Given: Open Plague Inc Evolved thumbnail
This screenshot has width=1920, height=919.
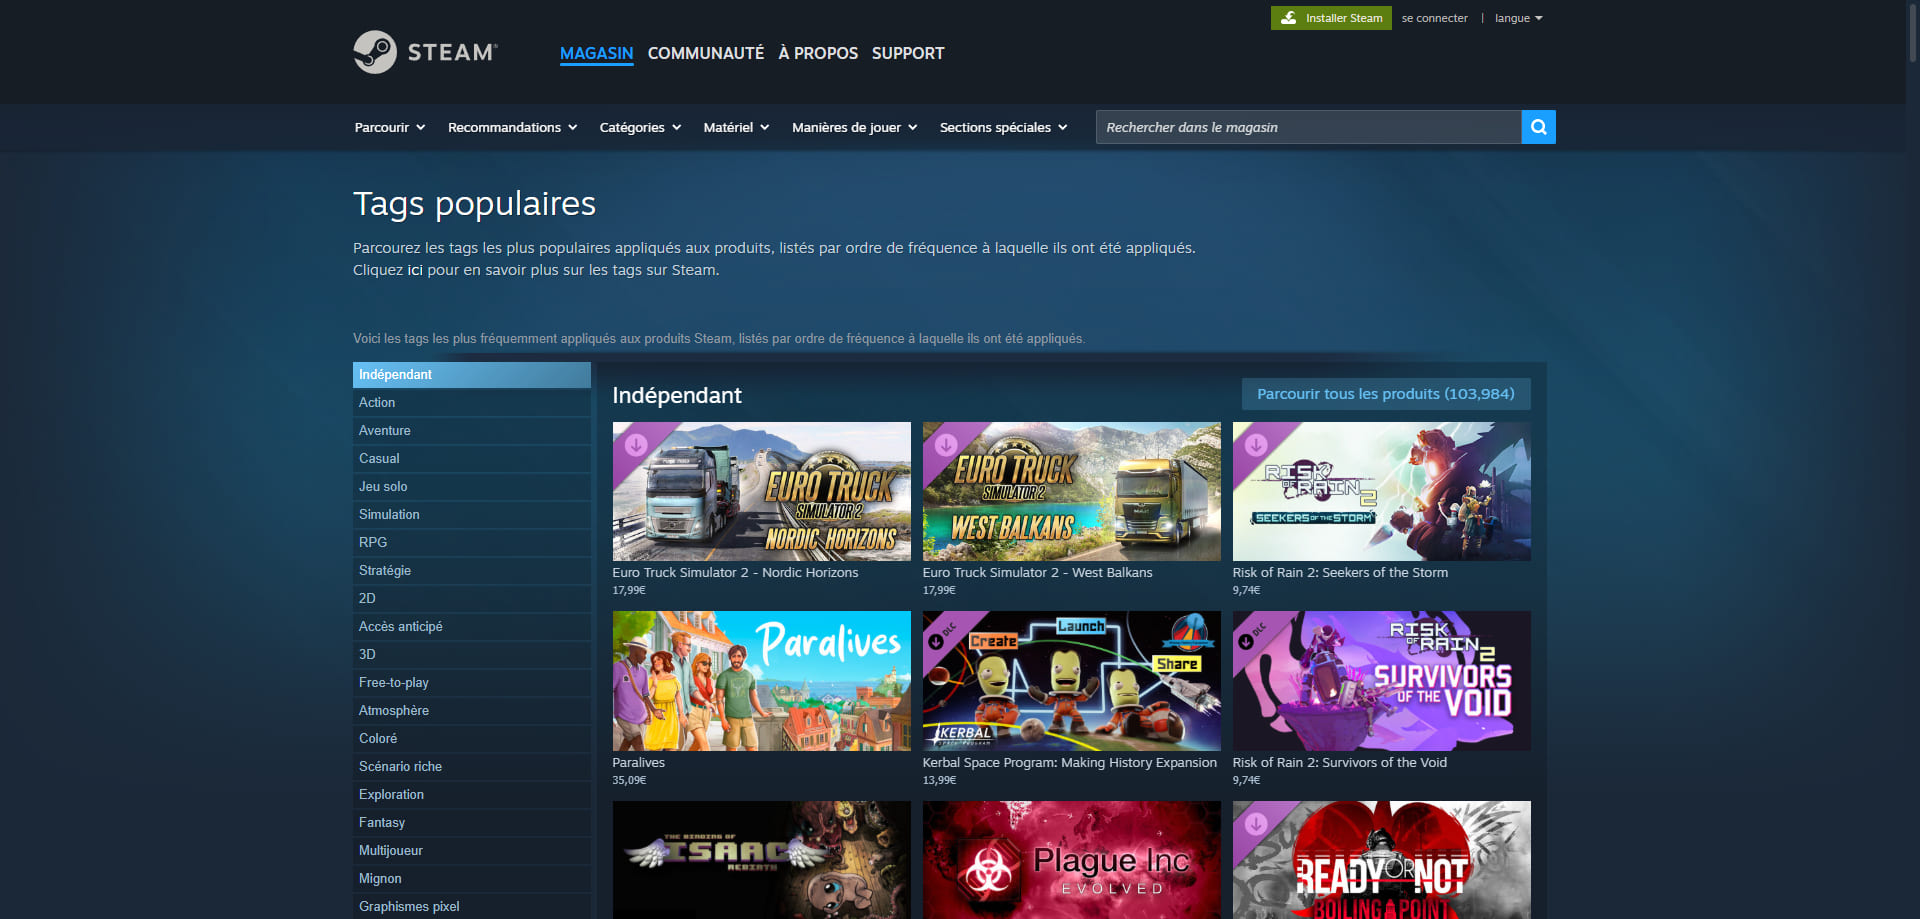Looking at the screenshot, I should 1072,860.
